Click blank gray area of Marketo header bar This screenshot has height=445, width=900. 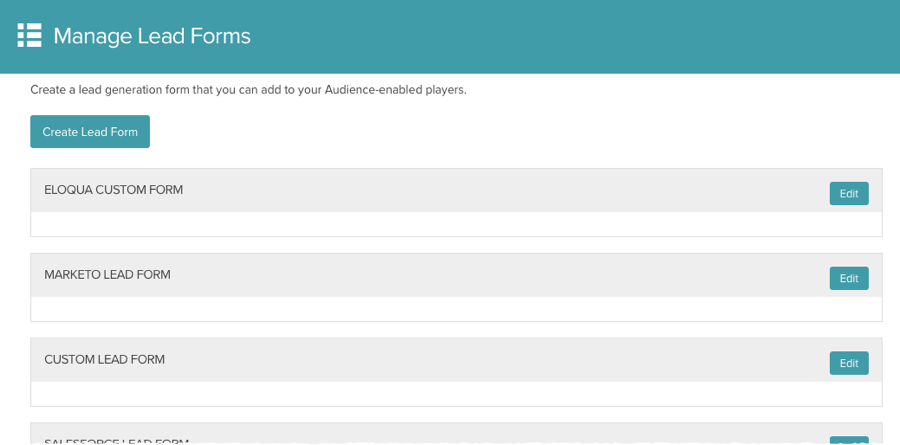pyautogui.click(x=500, y=275)
